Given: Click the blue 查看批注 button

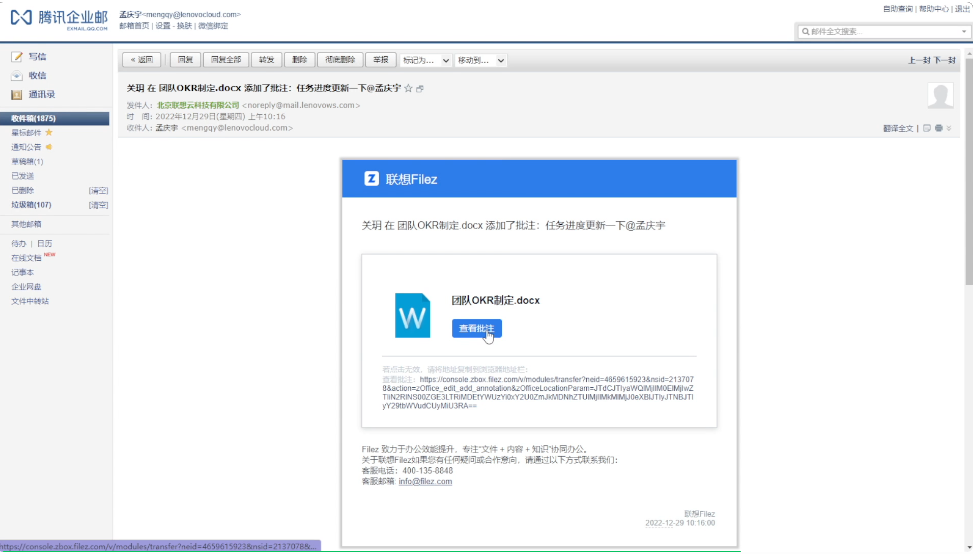Looking at the screenshot, I should (x=477, y=329).
